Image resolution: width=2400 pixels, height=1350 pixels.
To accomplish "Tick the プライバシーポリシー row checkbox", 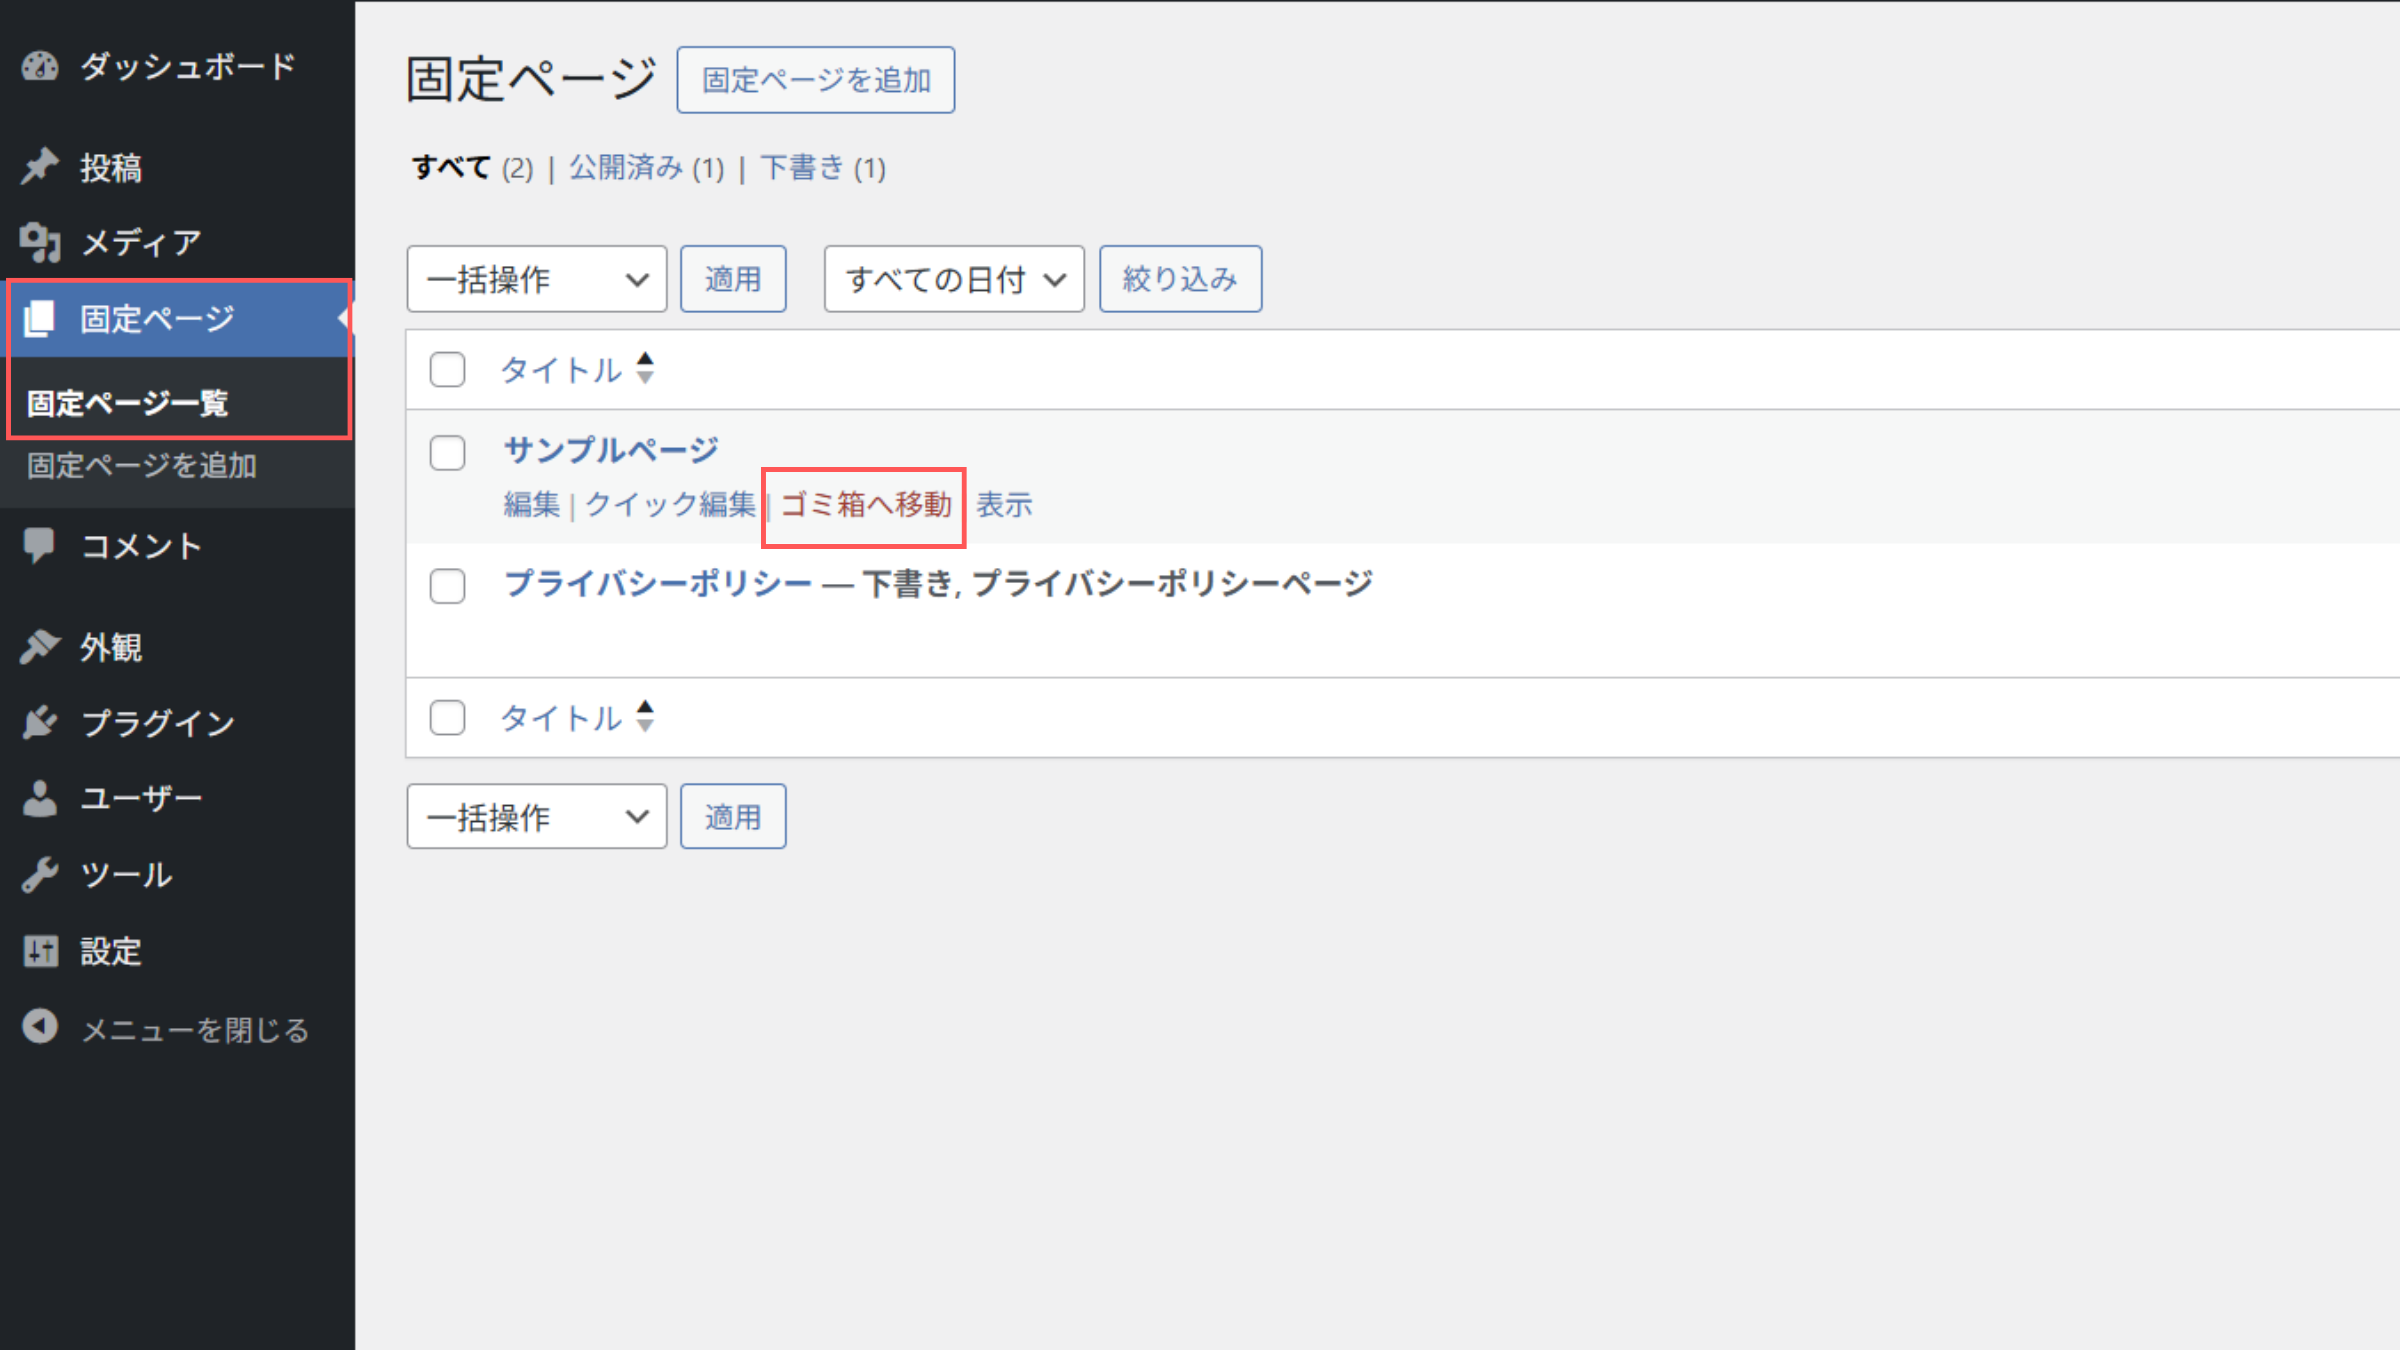I will [x=447, y=586].
